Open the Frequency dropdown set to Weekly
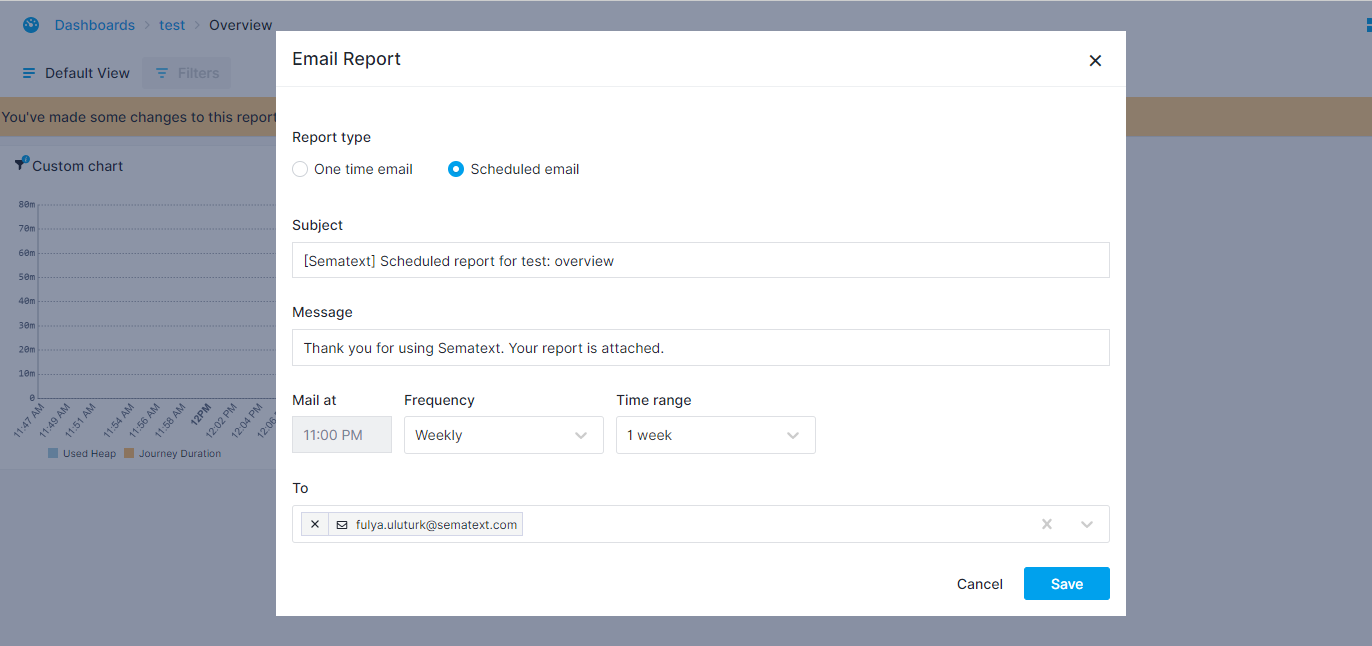Viewport: 1372px width, 646px height. pos(504,435)
